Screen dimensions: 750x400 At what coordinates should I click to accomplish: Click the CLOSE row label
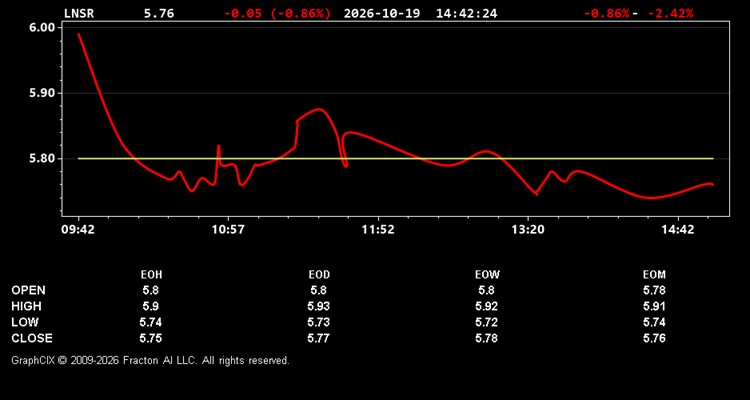pos(32,338)
